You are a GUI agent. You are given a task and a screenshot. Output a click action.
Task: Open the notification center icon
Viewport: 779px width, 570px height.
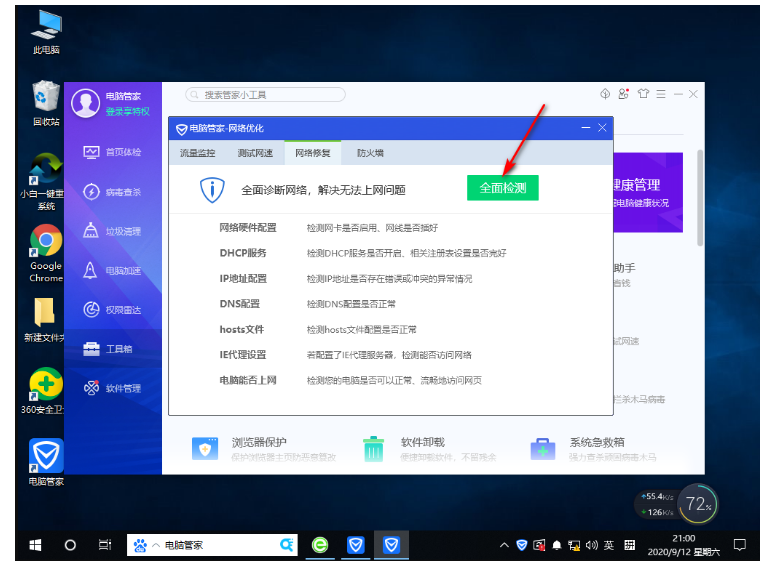tap(739, 545)
